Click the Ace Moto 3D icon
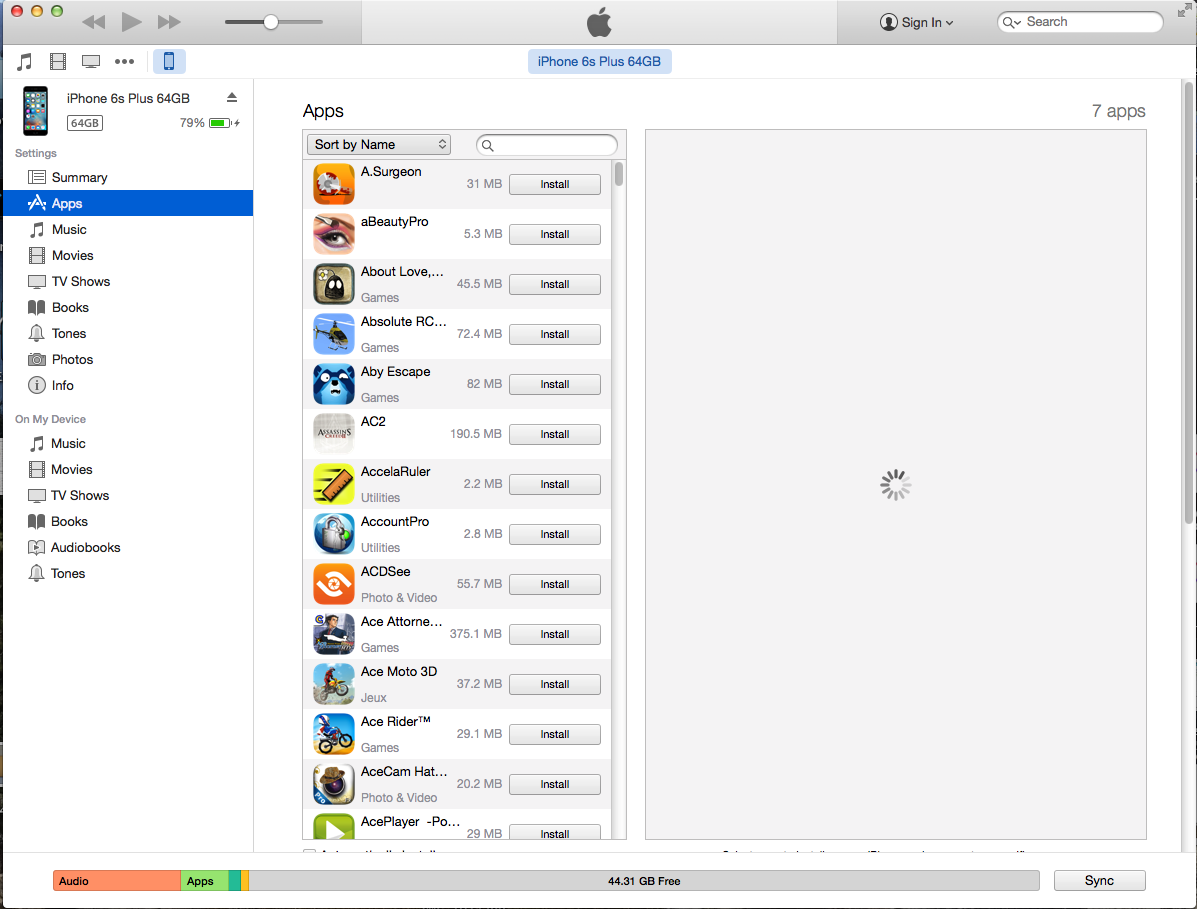 (x=334, y=684)
